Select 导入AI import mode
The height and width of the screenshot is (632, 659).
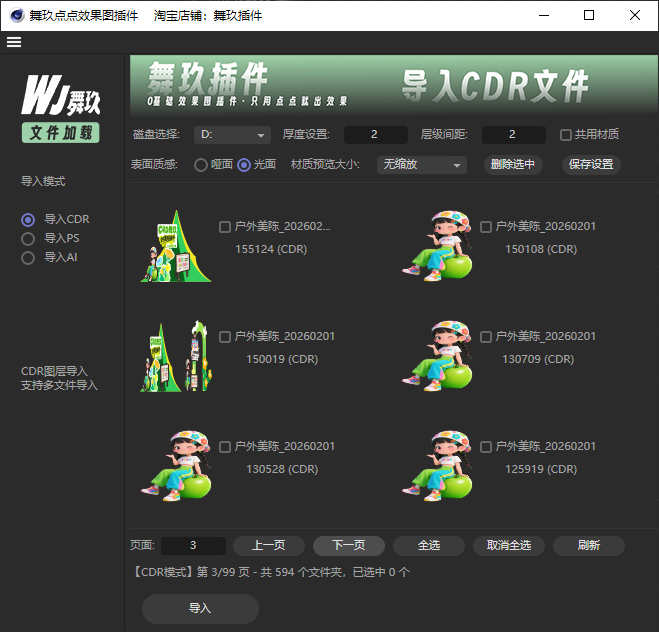28,258
